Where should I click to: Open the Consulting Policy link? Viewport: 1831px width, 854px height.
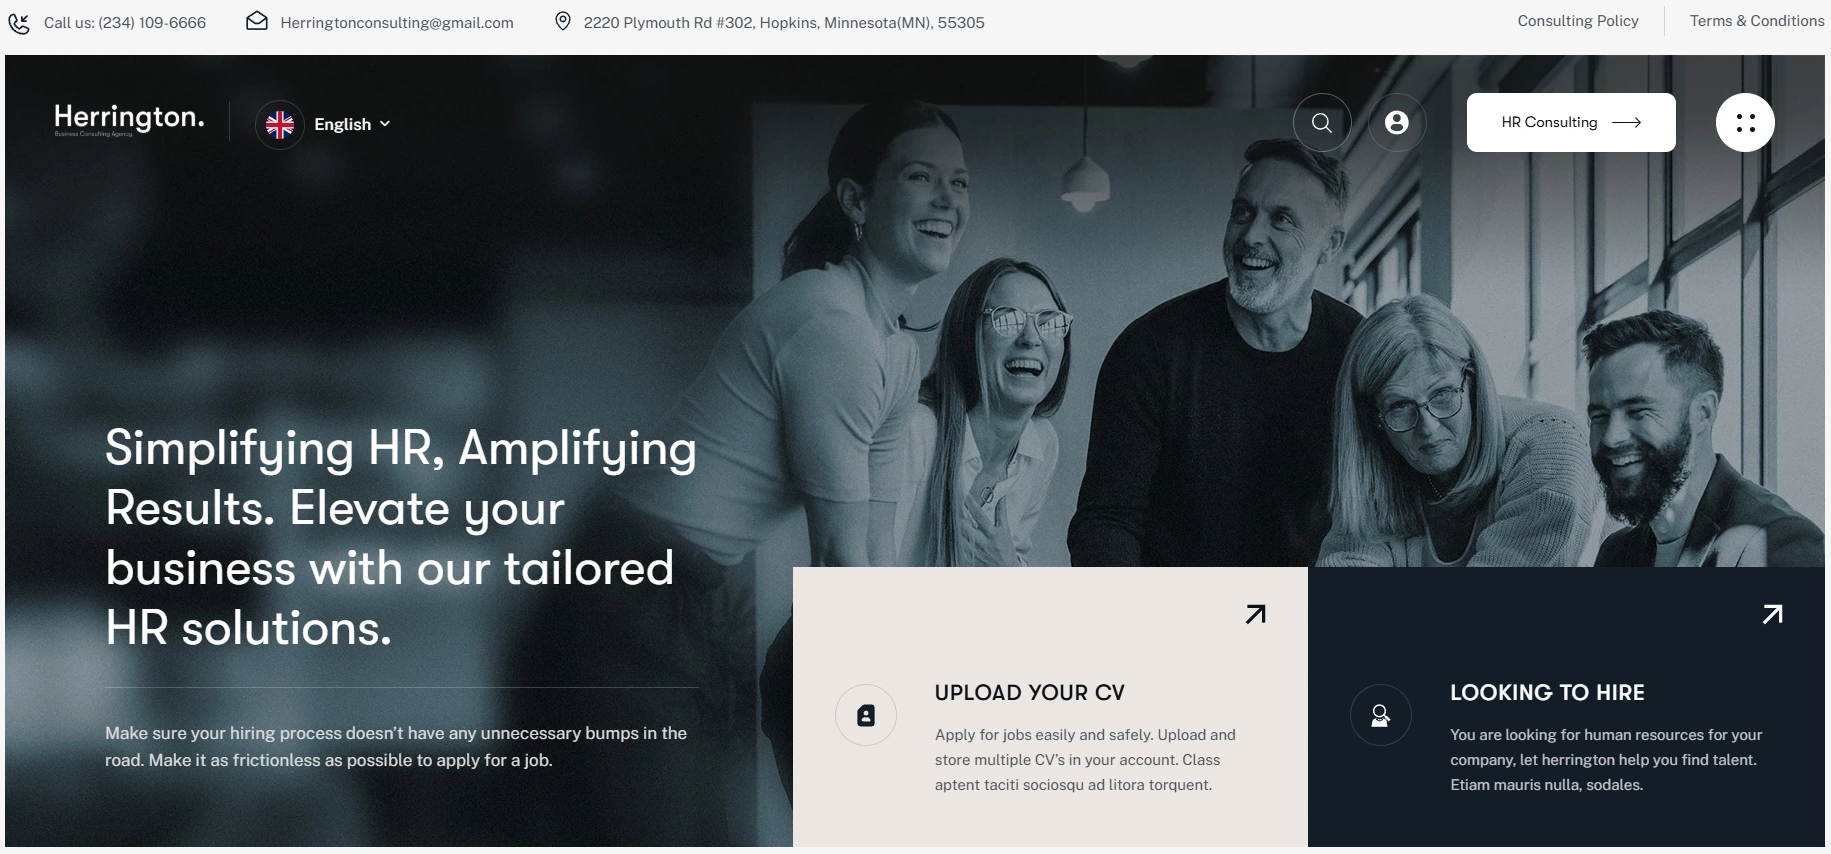[1578, 21]
